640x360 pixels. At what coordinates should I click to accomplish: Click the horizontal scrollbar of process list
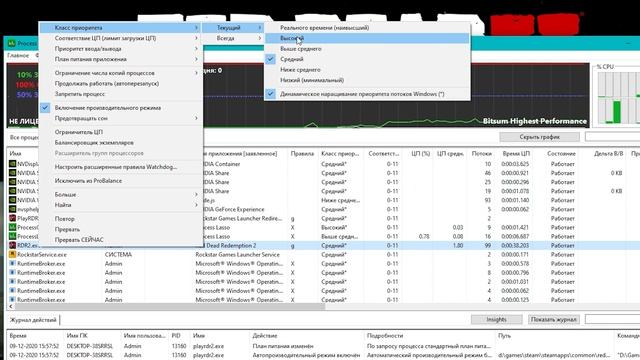point(170,307)
